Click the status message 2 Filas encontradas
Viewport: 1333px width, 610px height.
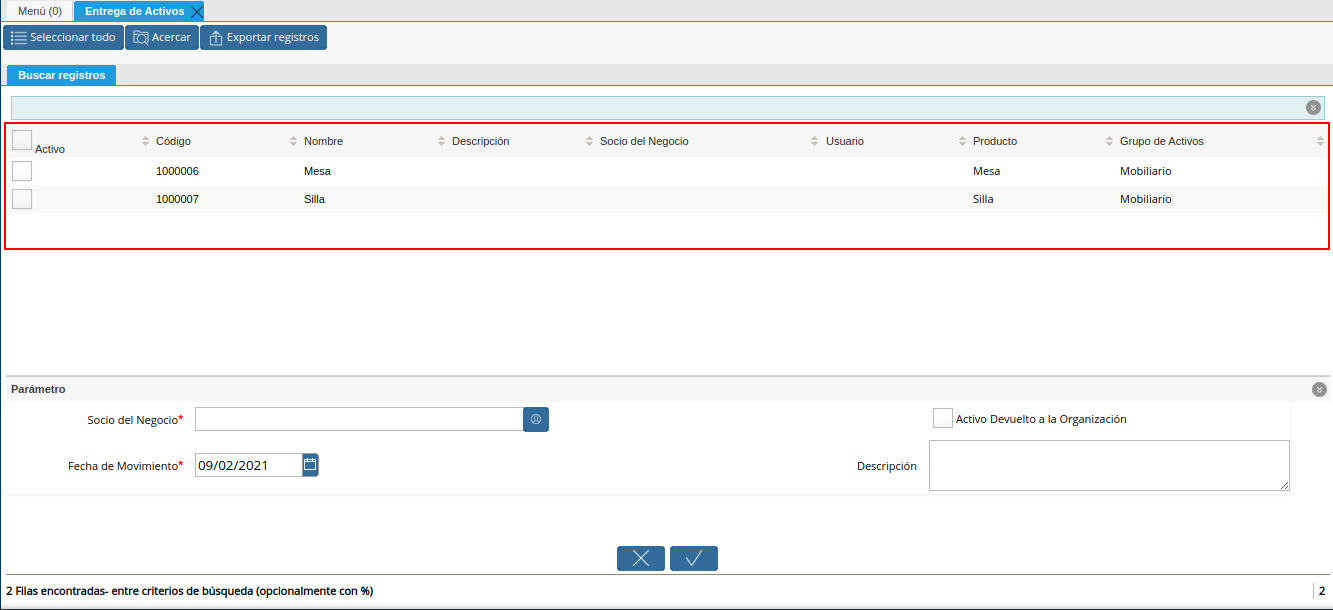tap(190, 591)
